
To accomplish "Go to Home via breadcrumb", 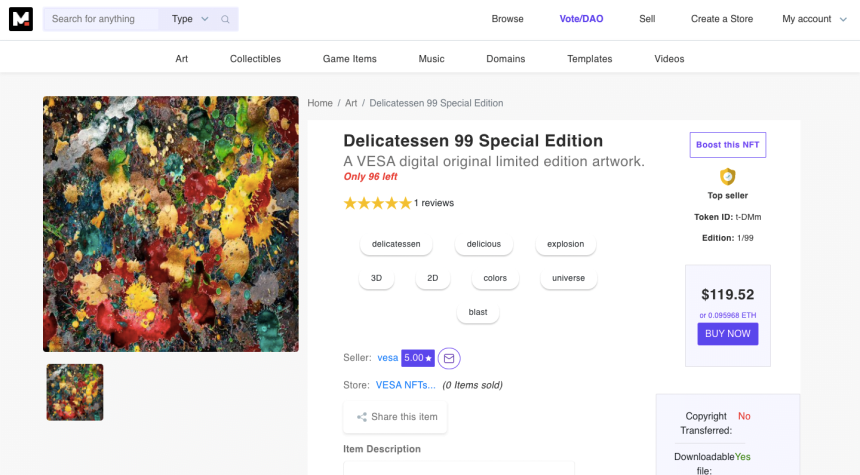I will pos(320,103).
